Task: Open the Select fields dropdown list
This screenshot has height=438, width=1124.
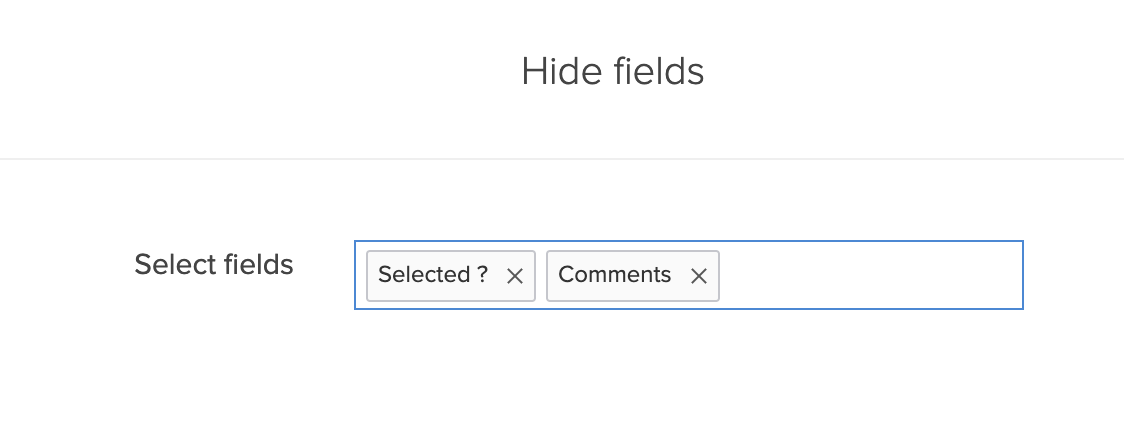Action: coord(868,275)
